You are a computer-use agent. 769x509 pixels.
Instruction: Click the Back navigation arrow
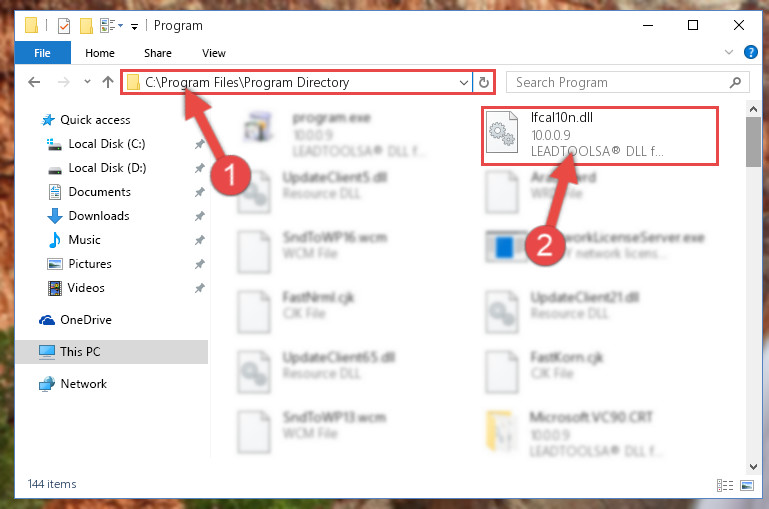pos(34,82)
